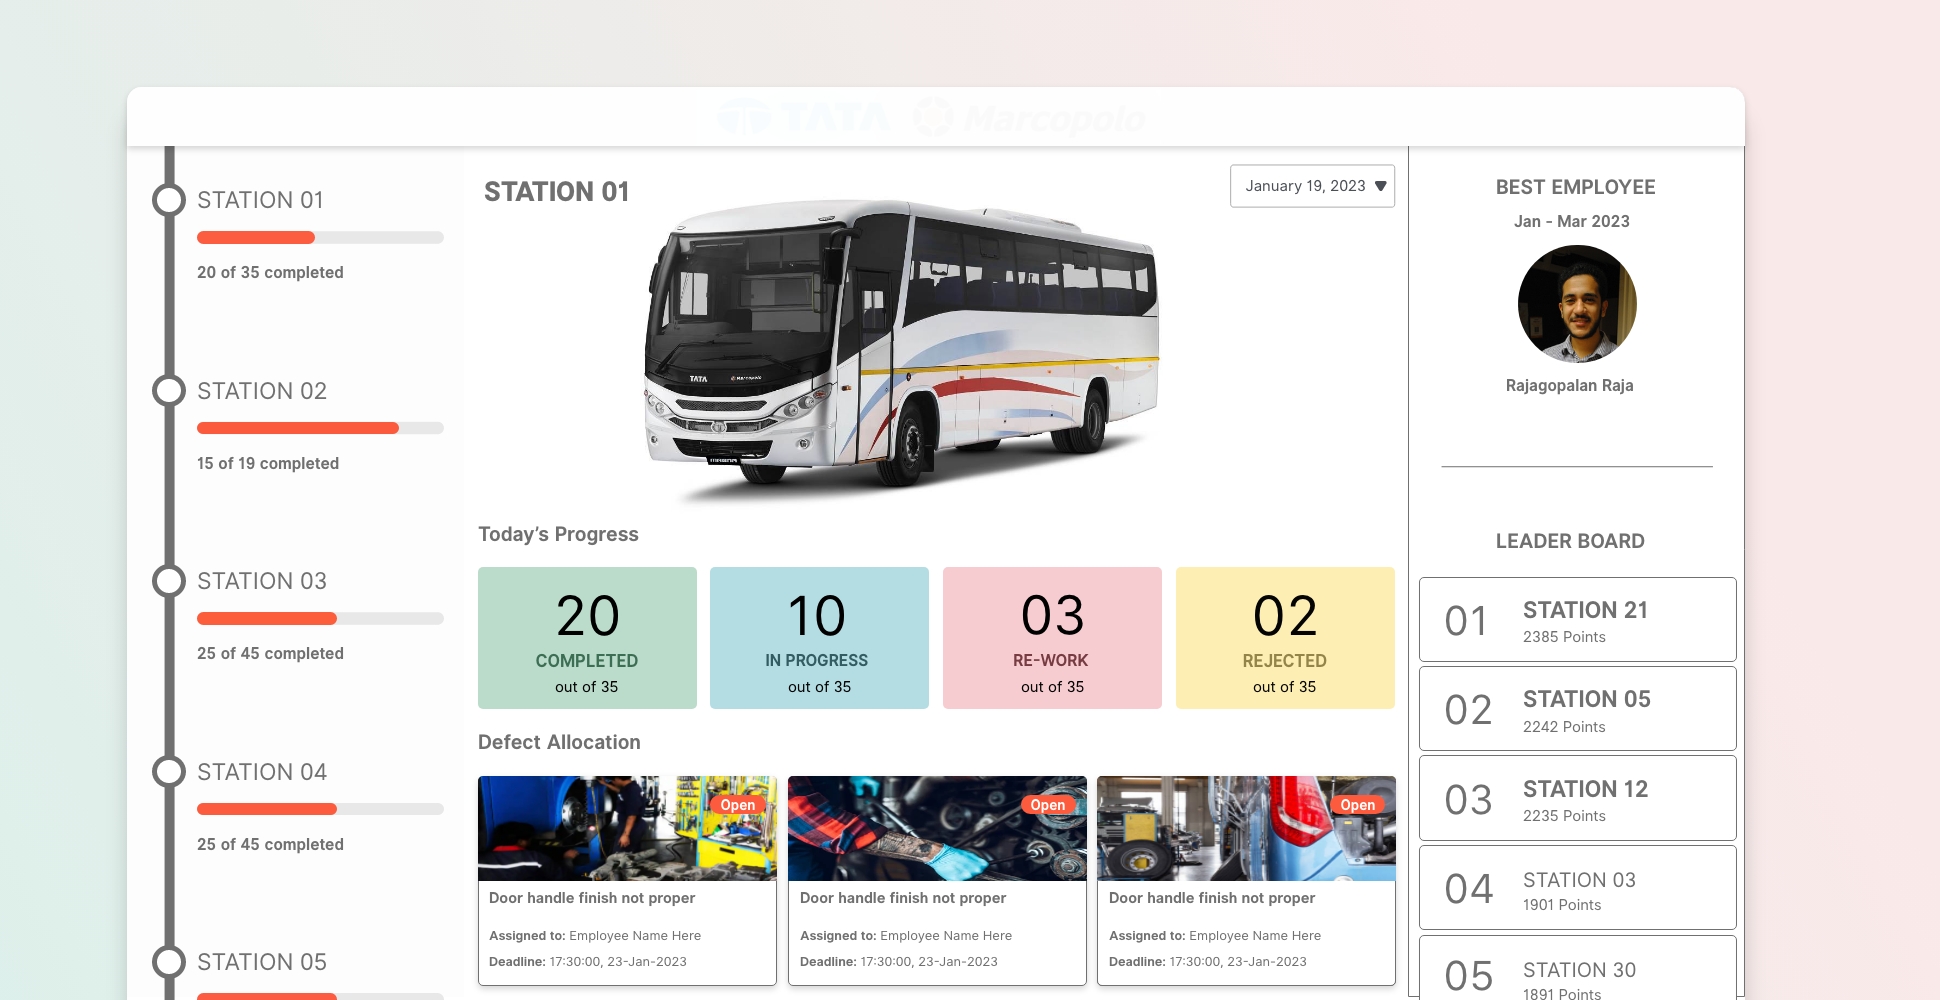Click '2385 Points' under Station 21
Screen dimensions: 1940x1000
1564,637
